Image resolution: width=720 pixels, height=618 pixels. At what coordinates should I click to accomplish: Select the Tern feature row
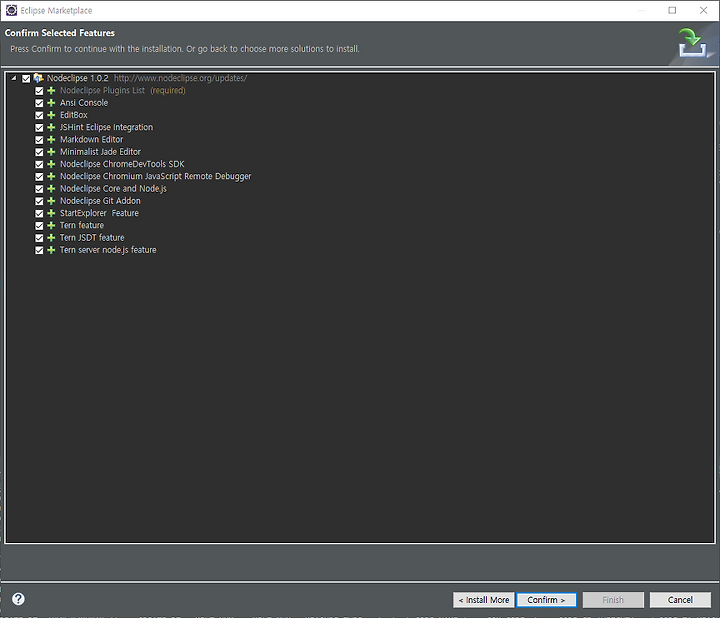point(82,225)
